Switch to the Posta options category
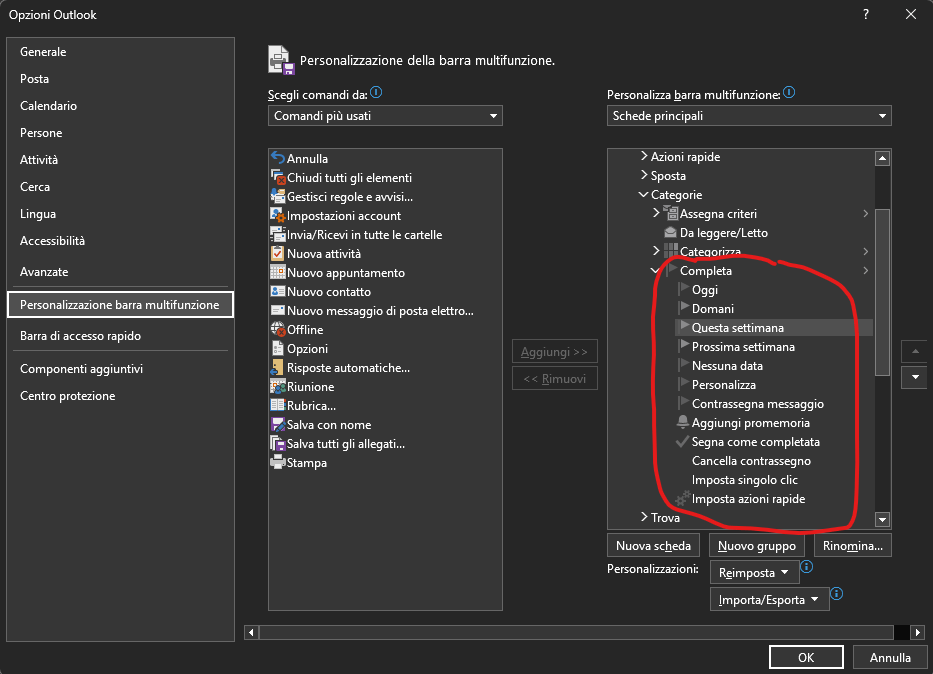Image resolution: width=933 pixels, height=674 pixels. [x=120, y=79]
